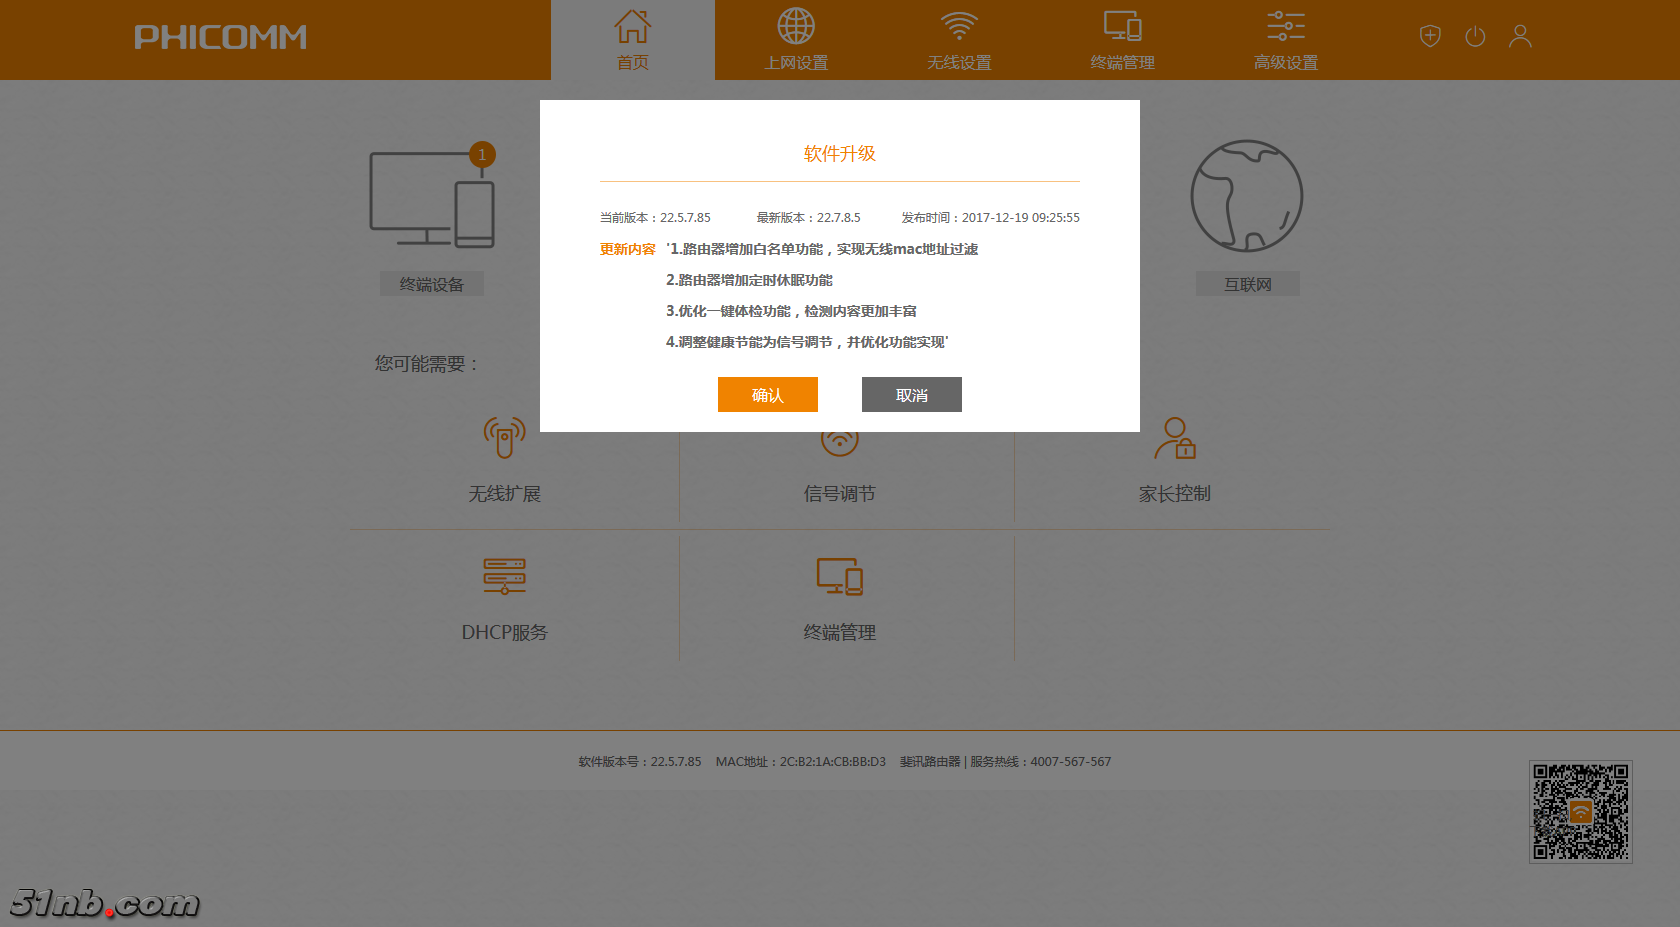
Task: Click the 信号调节 signal adjustment label
Action: point(839,494)
